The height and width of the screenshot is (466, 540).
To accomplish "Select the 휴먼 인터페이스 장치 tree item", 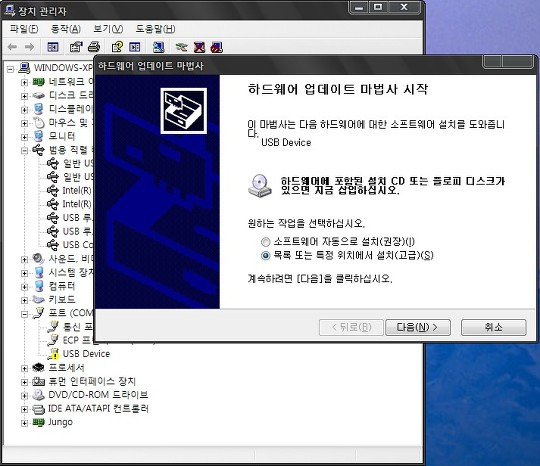I will point(92,381).
